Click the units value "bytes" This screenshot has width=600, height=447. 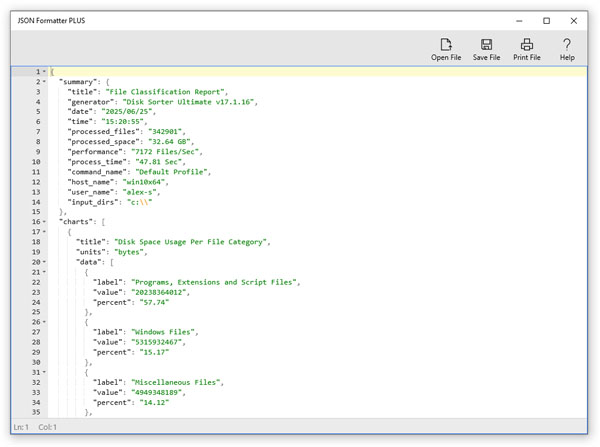pos(129,252)
